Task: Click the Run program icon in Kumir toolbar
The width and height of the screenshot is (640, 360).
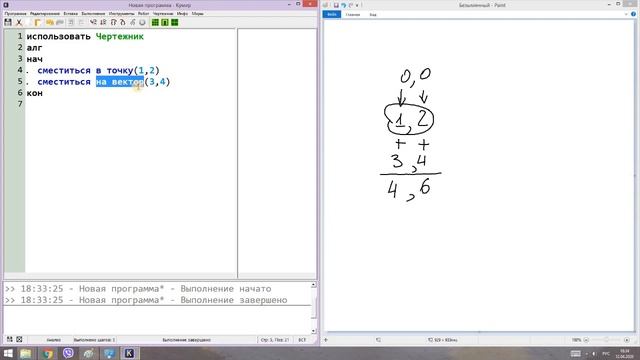Action: click(93, 22)
